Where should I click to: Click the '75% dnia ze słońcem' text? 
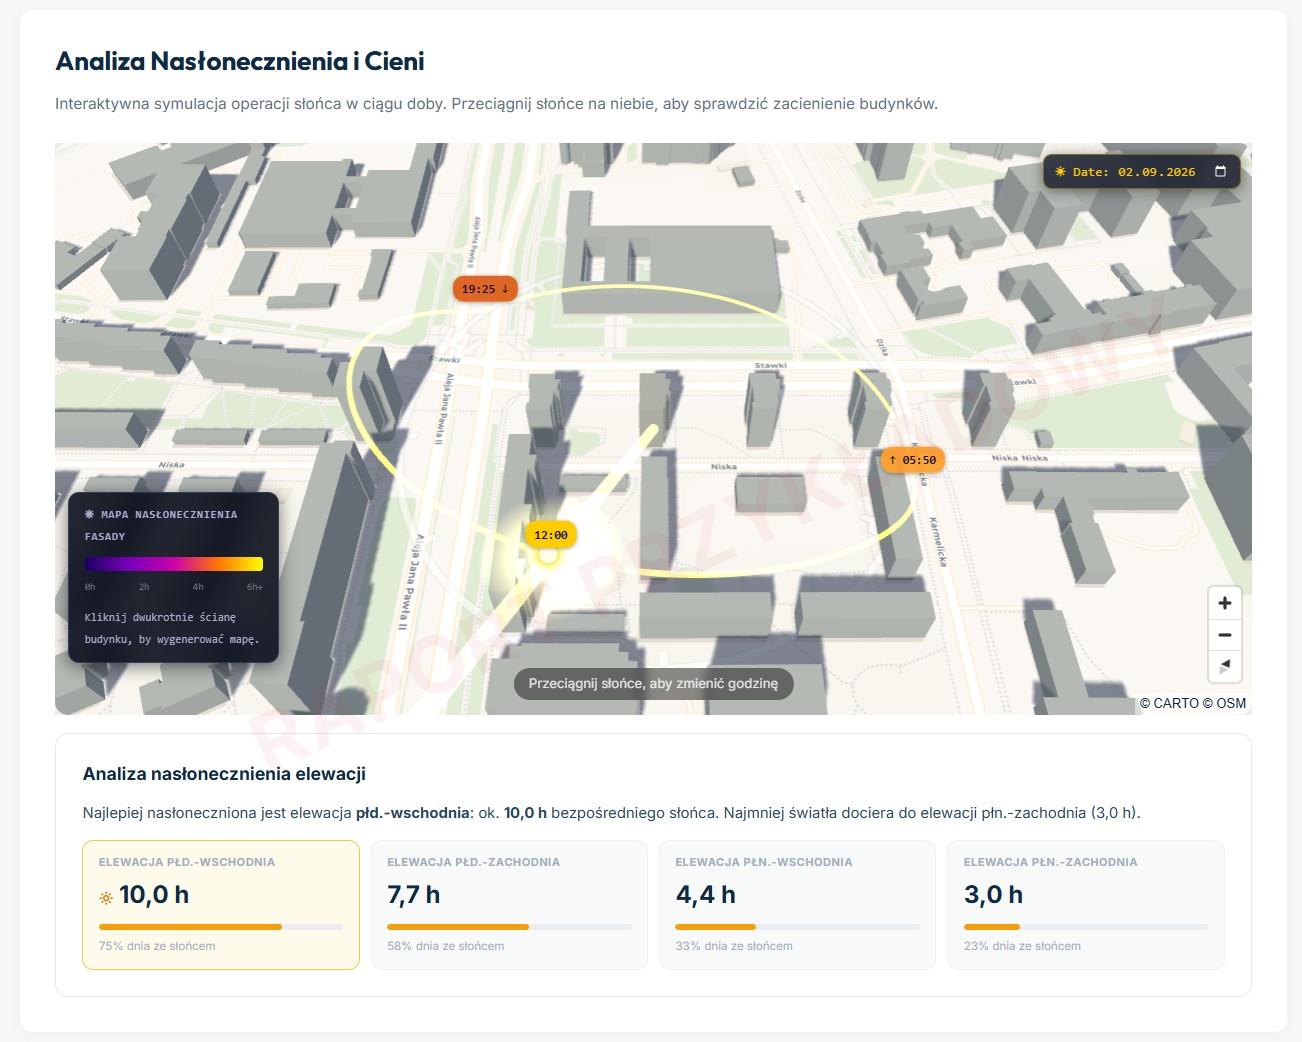[157, 946]
